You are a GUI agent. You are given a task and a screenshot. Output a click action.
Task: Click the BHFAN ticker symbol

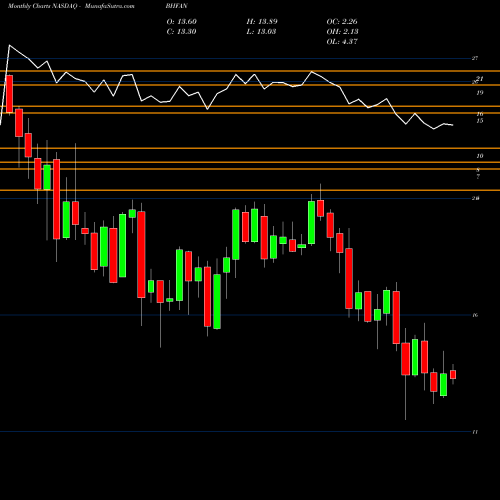177,6
